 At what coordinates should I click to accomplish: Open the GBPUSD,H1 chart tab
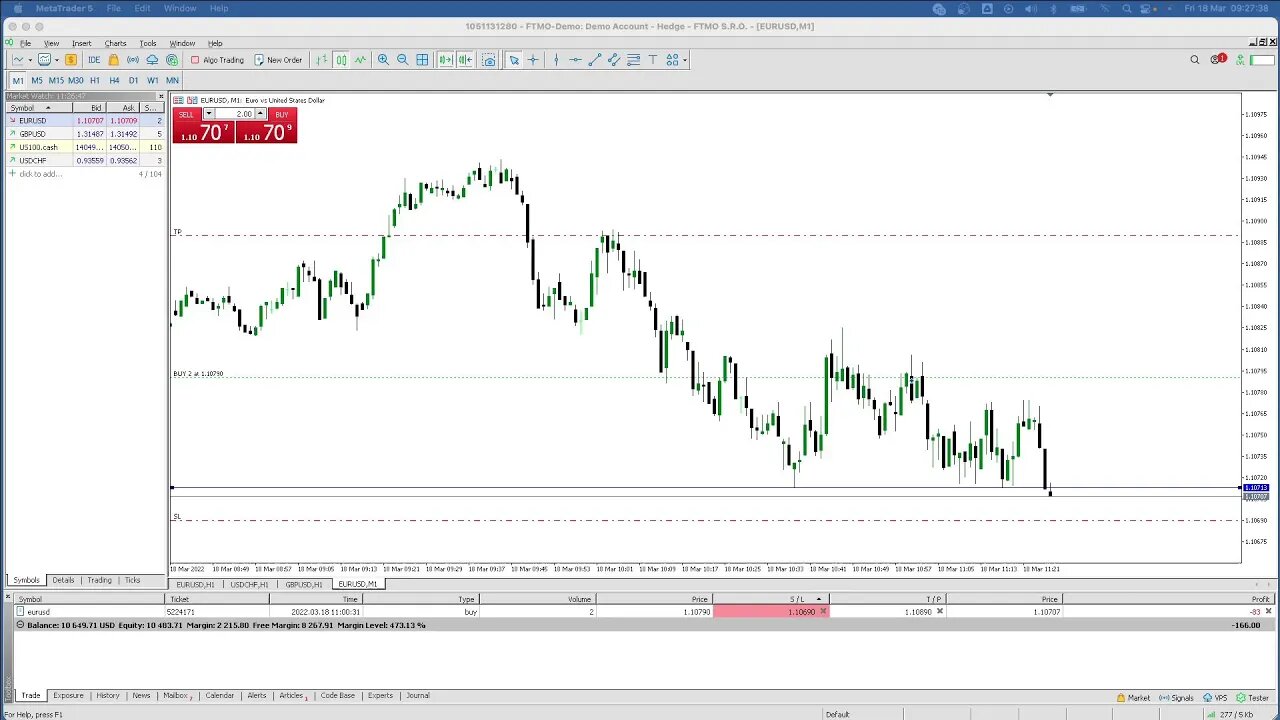304,584
